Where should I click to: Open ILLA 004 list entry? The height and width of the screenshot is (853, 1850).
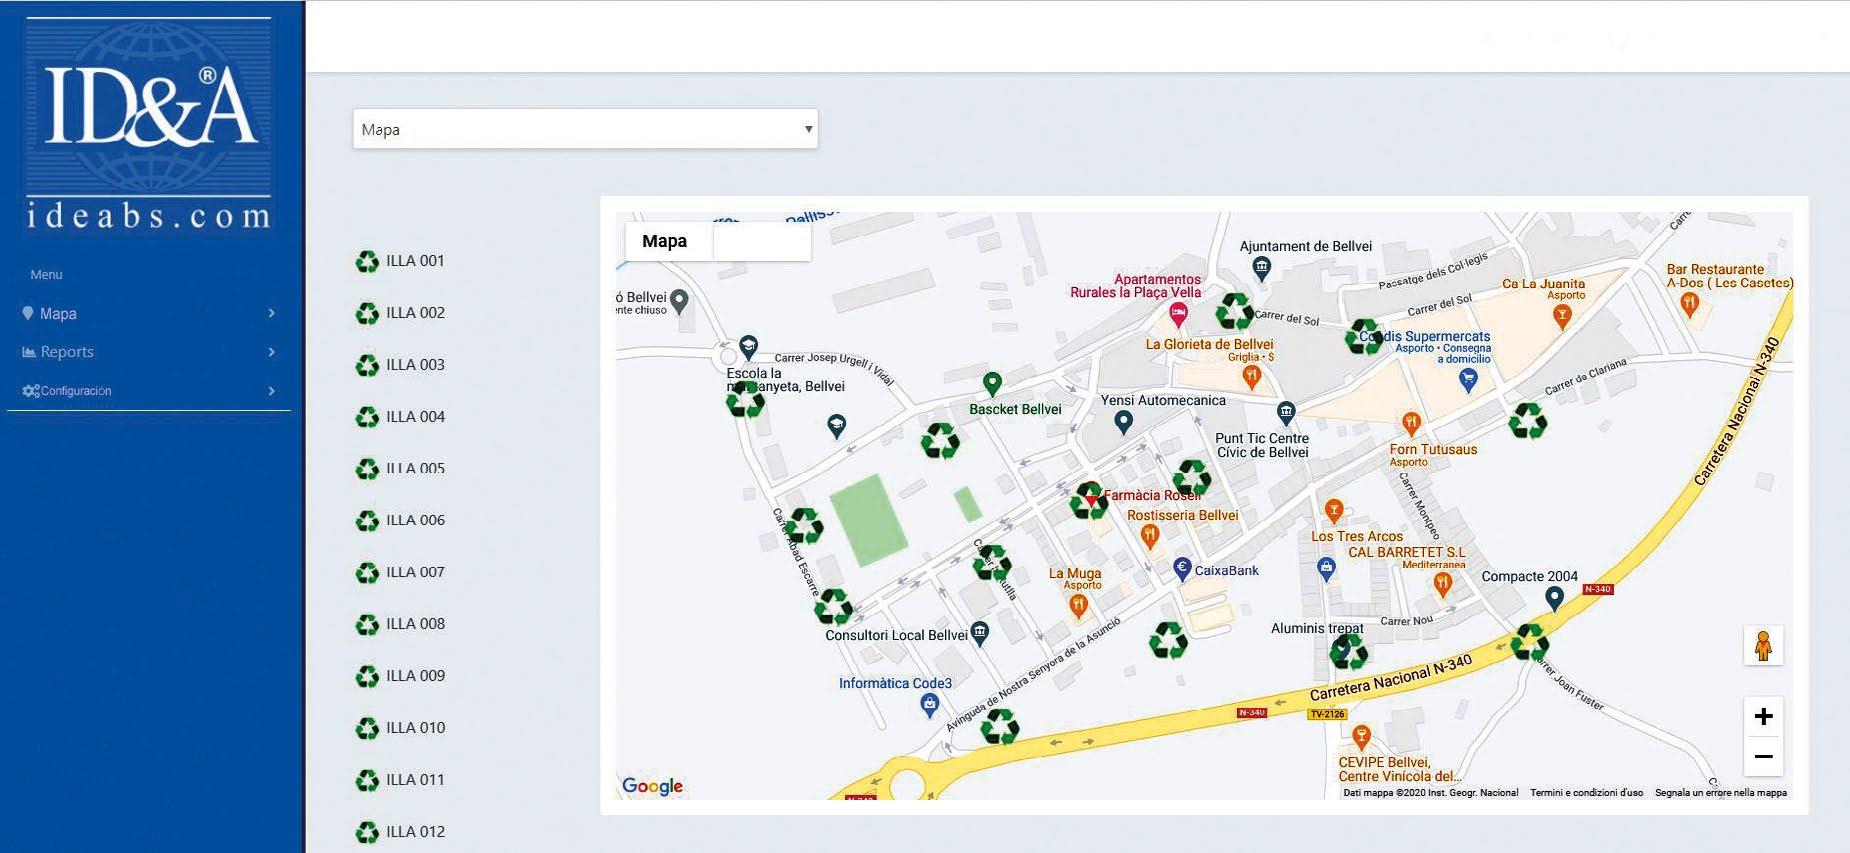pos(400,417)
